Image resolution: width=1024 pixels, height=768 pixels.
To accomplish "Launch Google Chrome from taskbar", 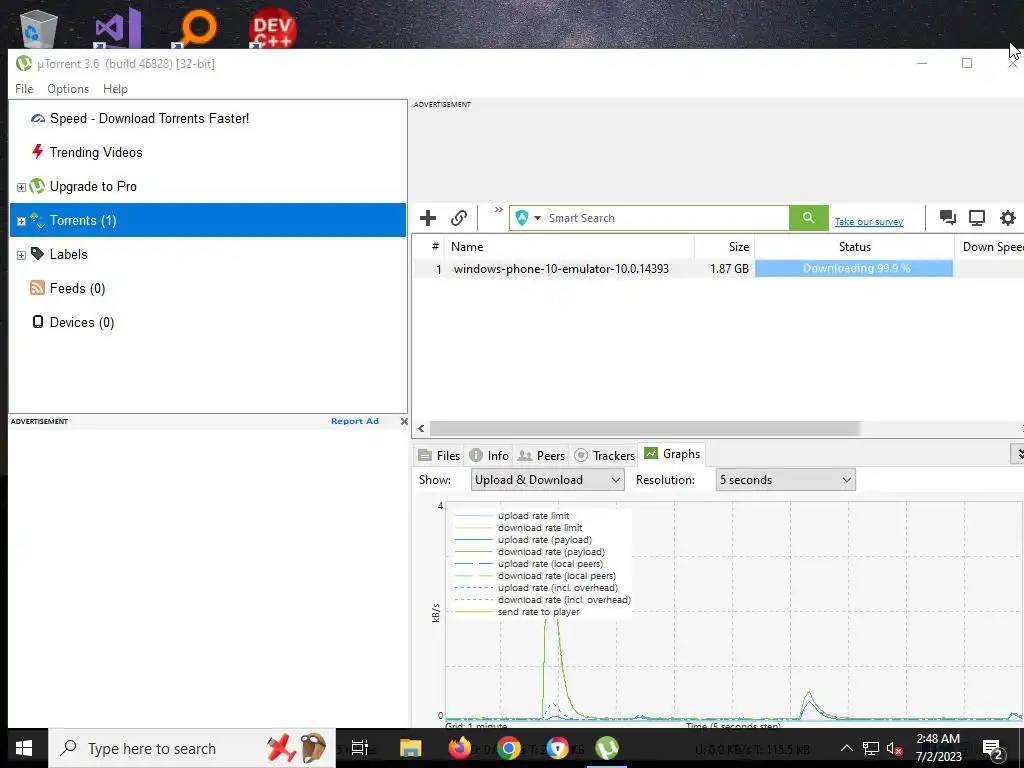I will 509,748.
